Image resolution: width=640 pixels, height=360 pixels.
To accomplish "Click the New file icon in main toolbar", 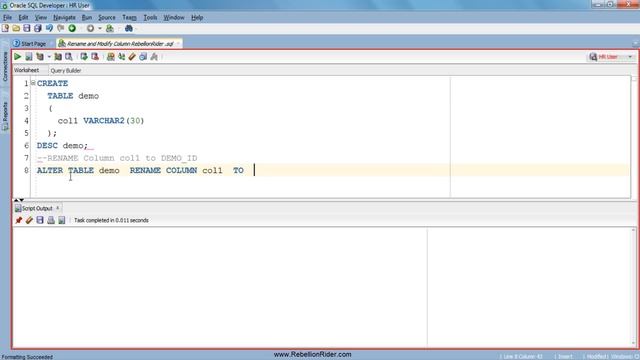I will (5, 28).
